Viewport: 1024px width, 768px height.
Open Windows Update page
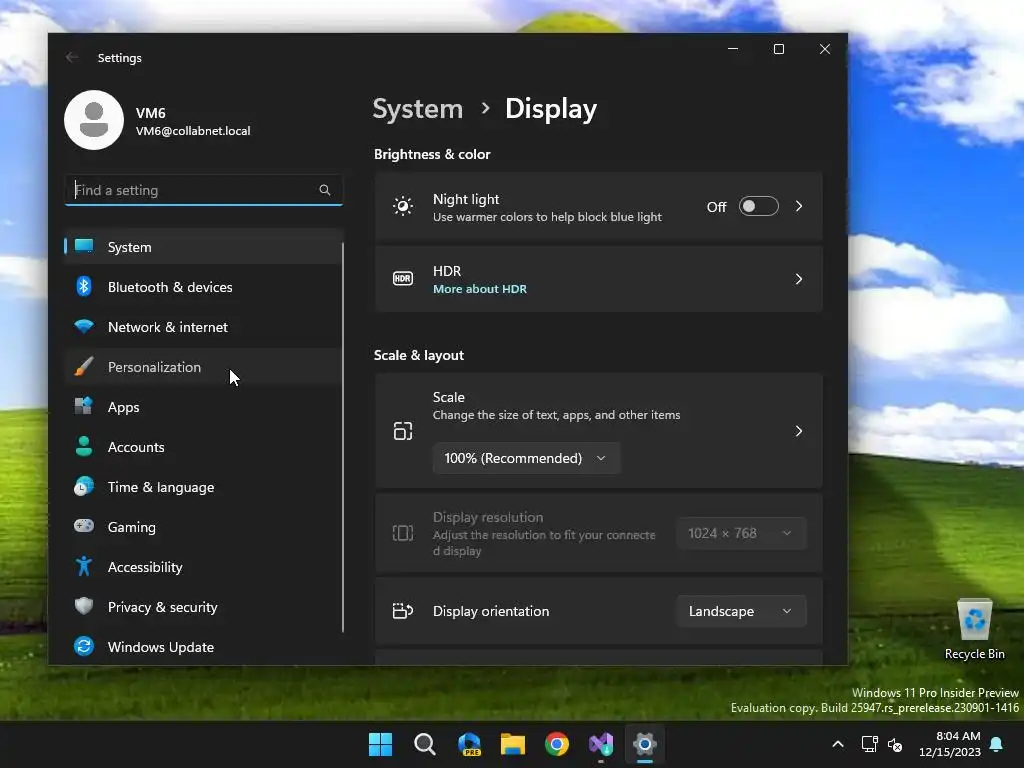[x=204, y=647]
